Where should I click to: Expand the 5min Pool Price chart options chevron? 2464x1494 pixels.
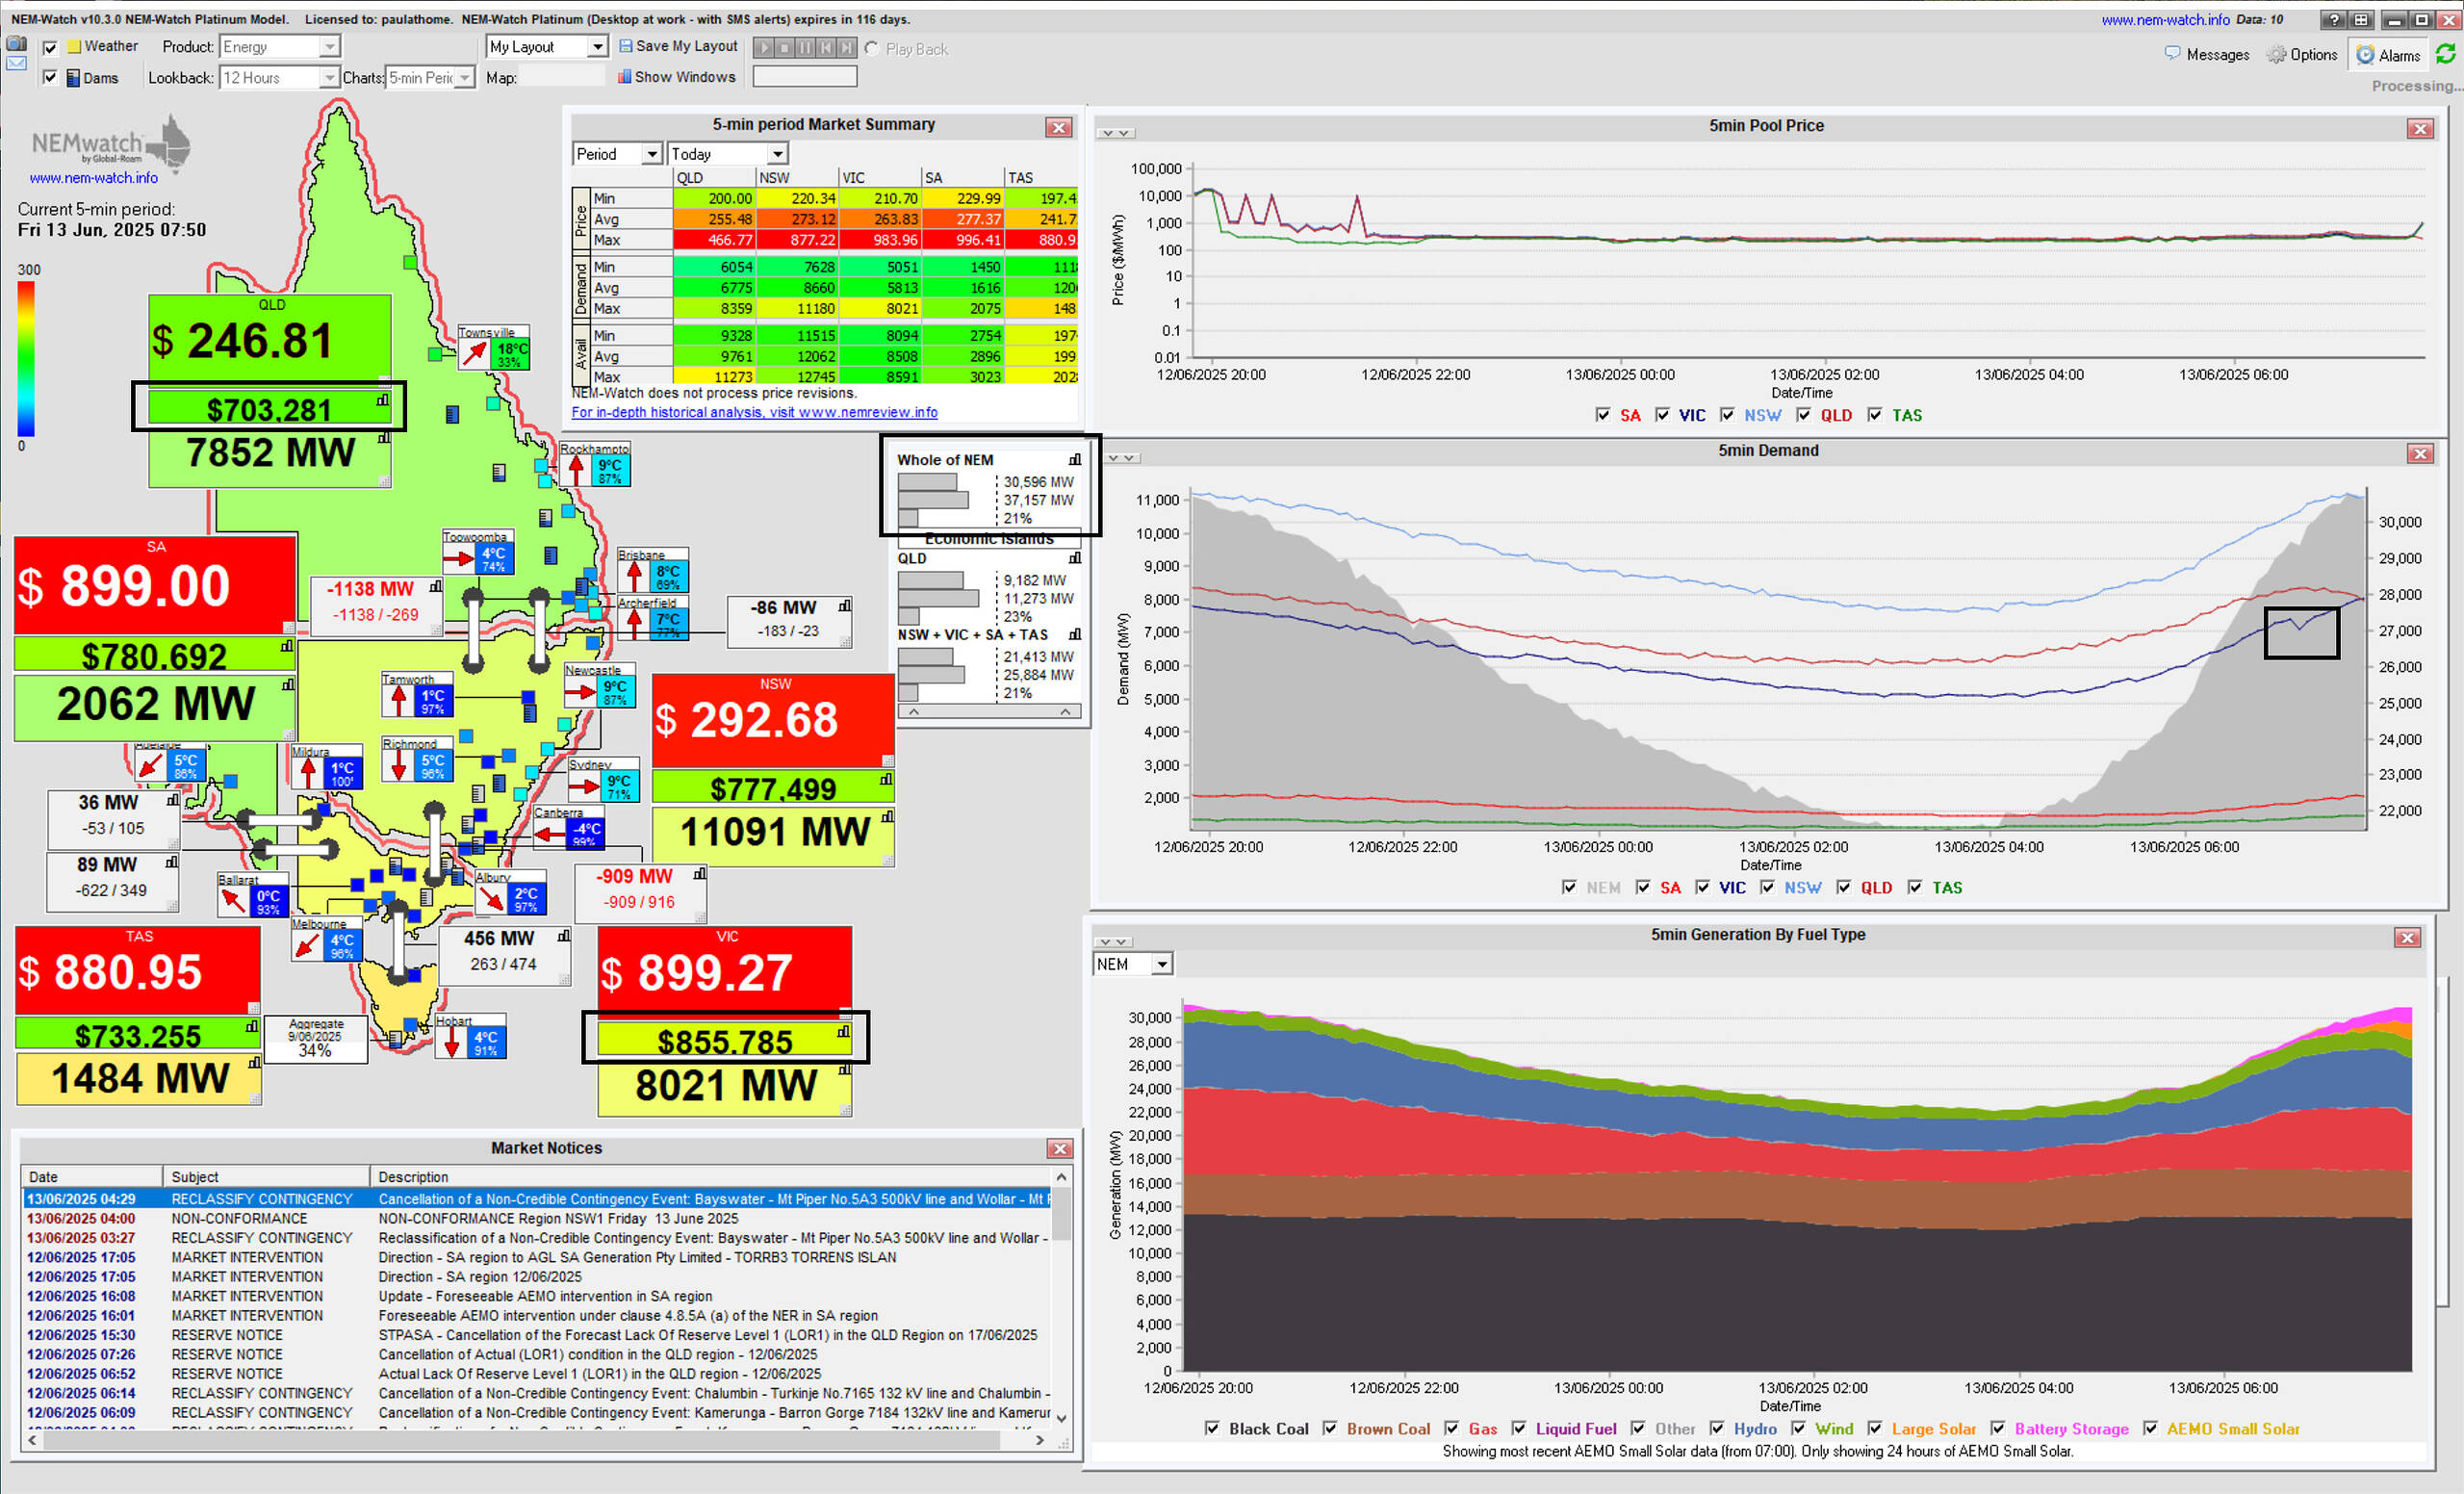[x=1115, y=133]
